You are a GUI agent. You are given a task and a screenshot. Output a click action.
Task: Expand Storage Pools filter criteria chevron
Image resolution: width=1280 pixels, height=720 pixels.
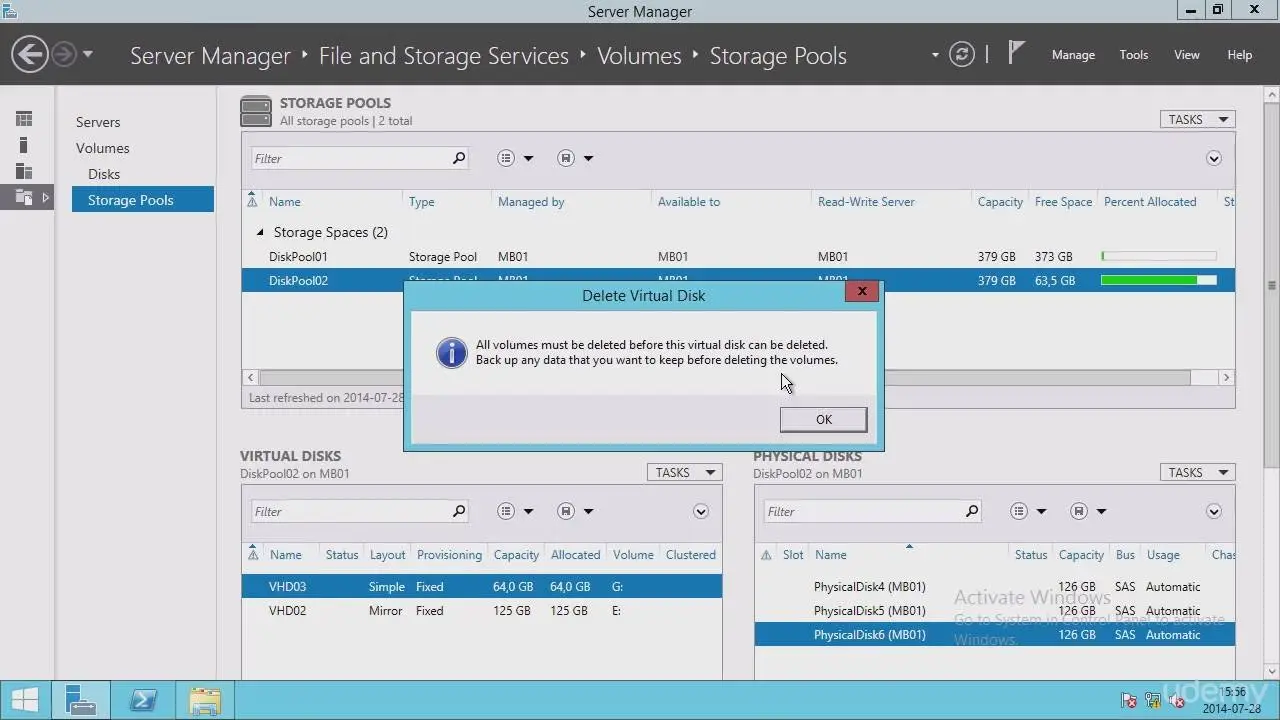pos(1213,158)
